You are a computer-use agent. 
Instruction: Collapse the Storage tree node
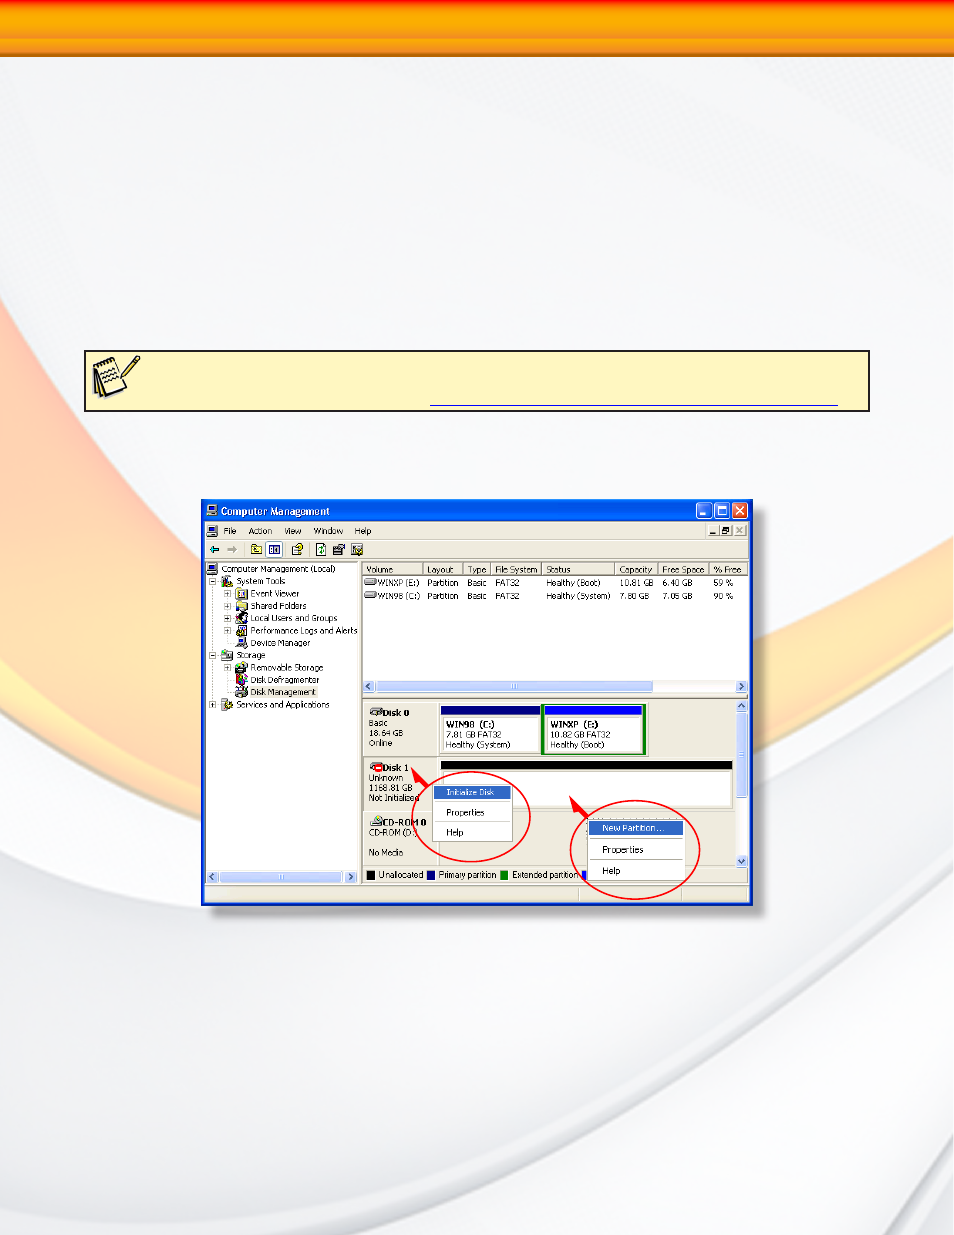pos(212,655)
